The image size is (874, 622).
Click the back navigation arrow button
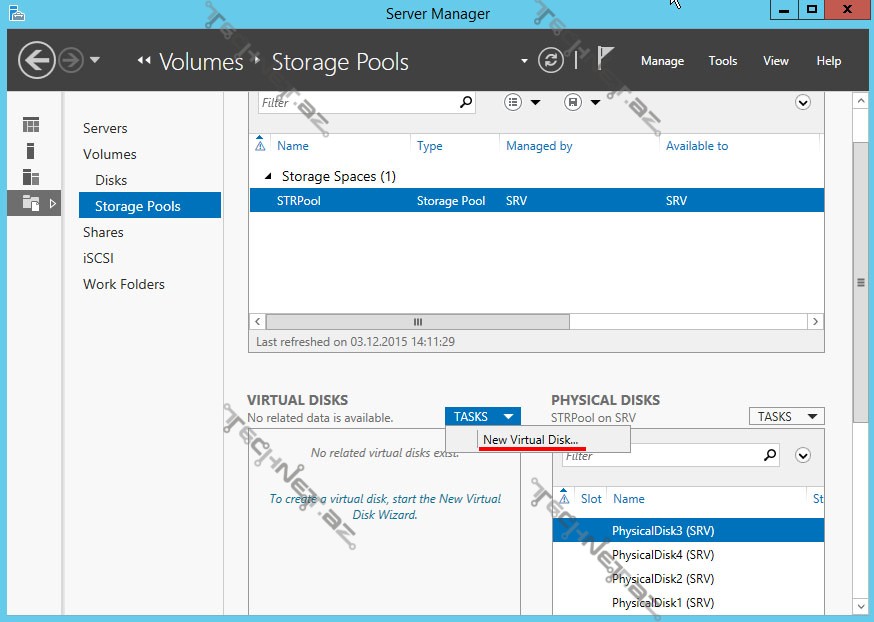pos(37,61)
